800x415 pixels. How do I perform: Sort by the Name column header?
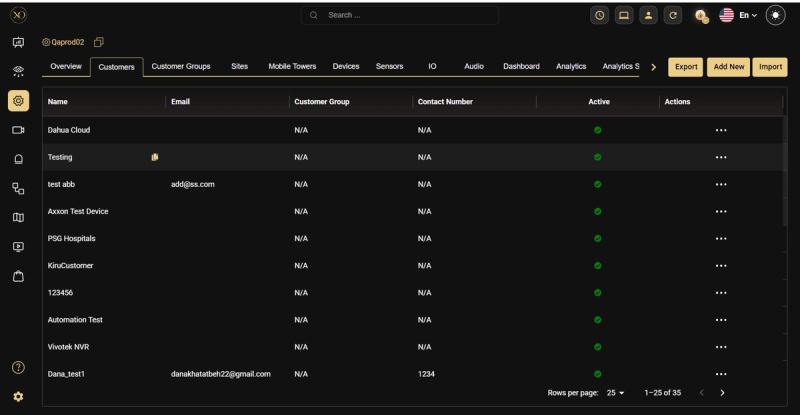click(58, 102)
